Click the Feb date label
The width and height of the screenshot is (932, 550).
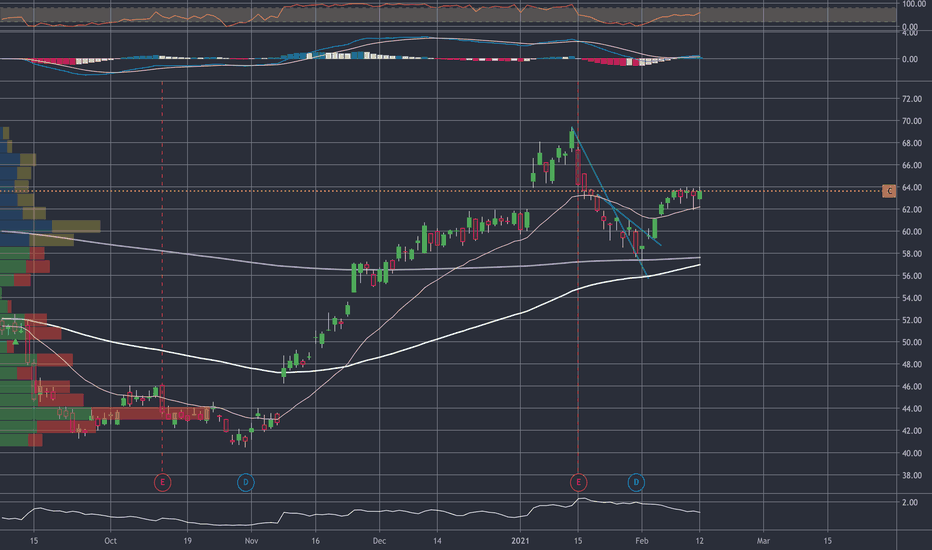[x=641, y=540]
